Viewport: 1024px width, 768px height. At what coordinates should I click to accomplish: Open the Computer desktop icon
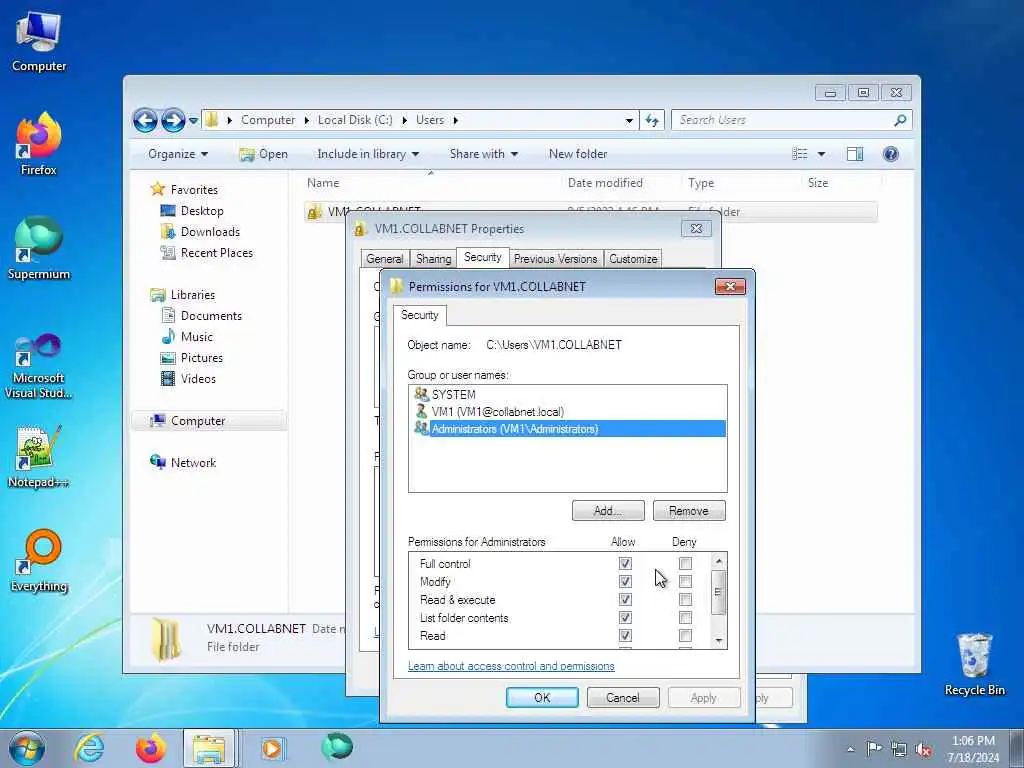(x=39, y=40)
